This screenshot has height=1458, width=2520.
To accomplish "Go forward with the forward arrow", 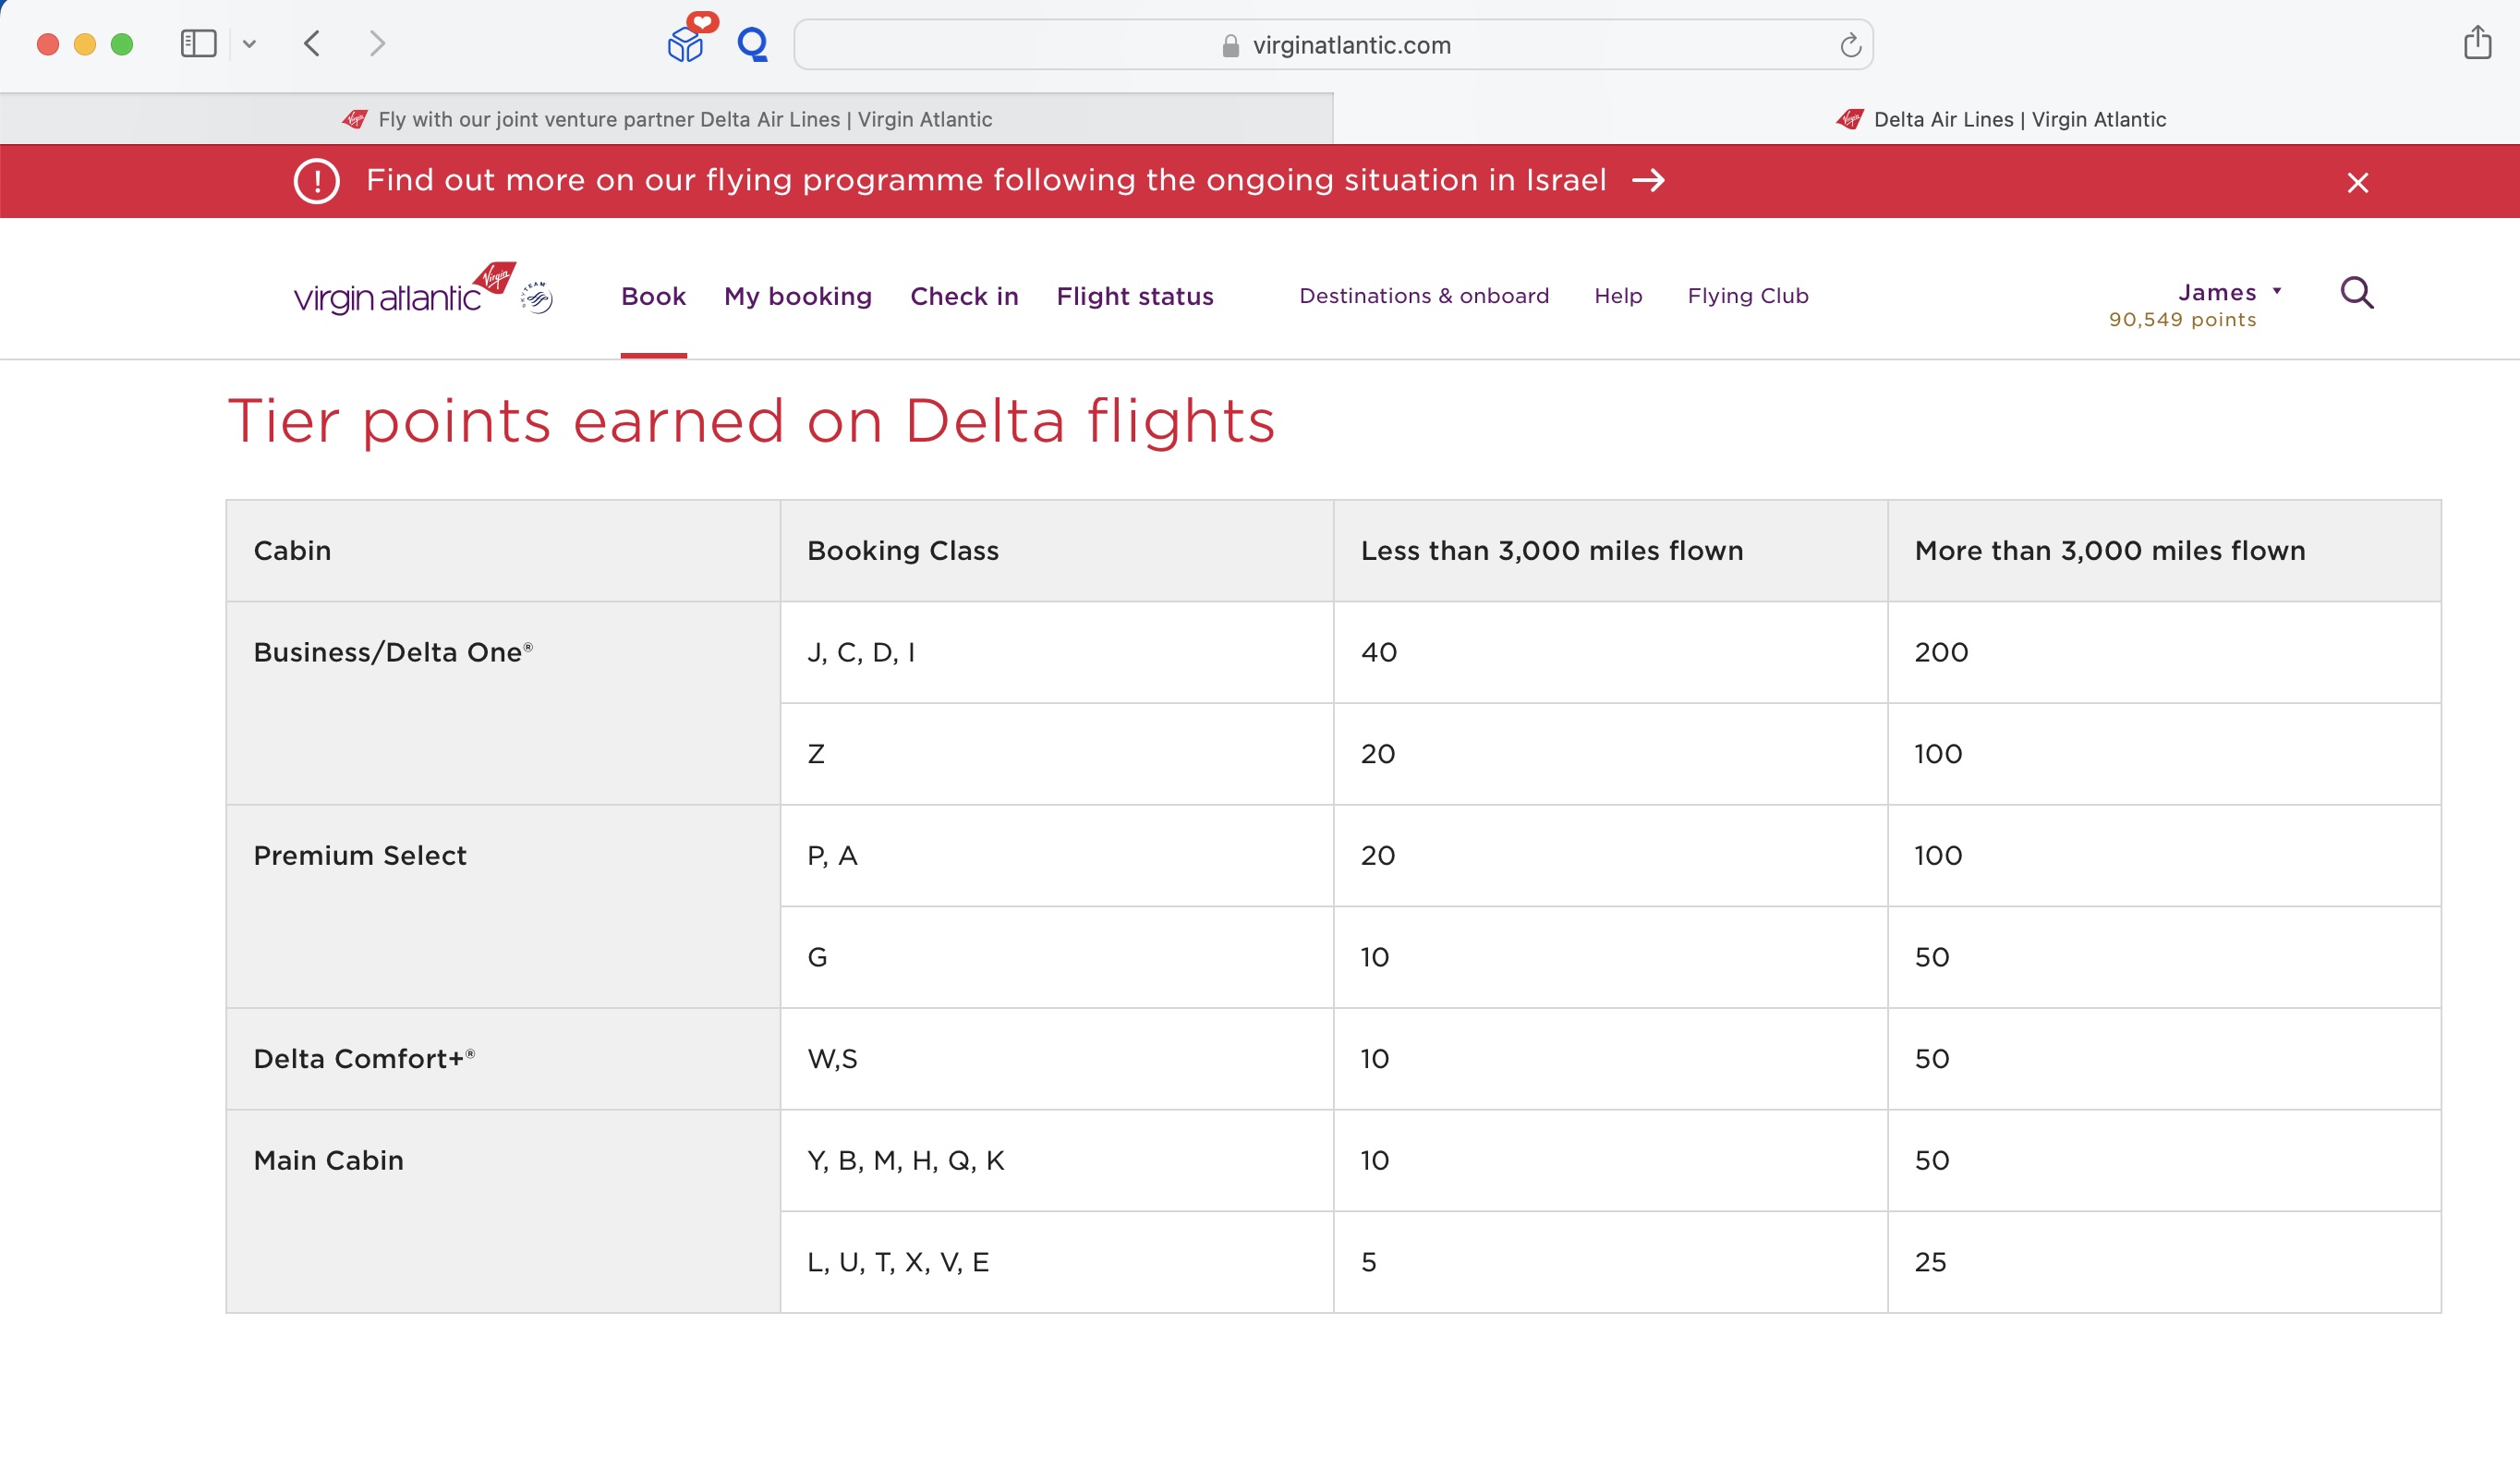I will pyautogui.click(x=376, y=44).
